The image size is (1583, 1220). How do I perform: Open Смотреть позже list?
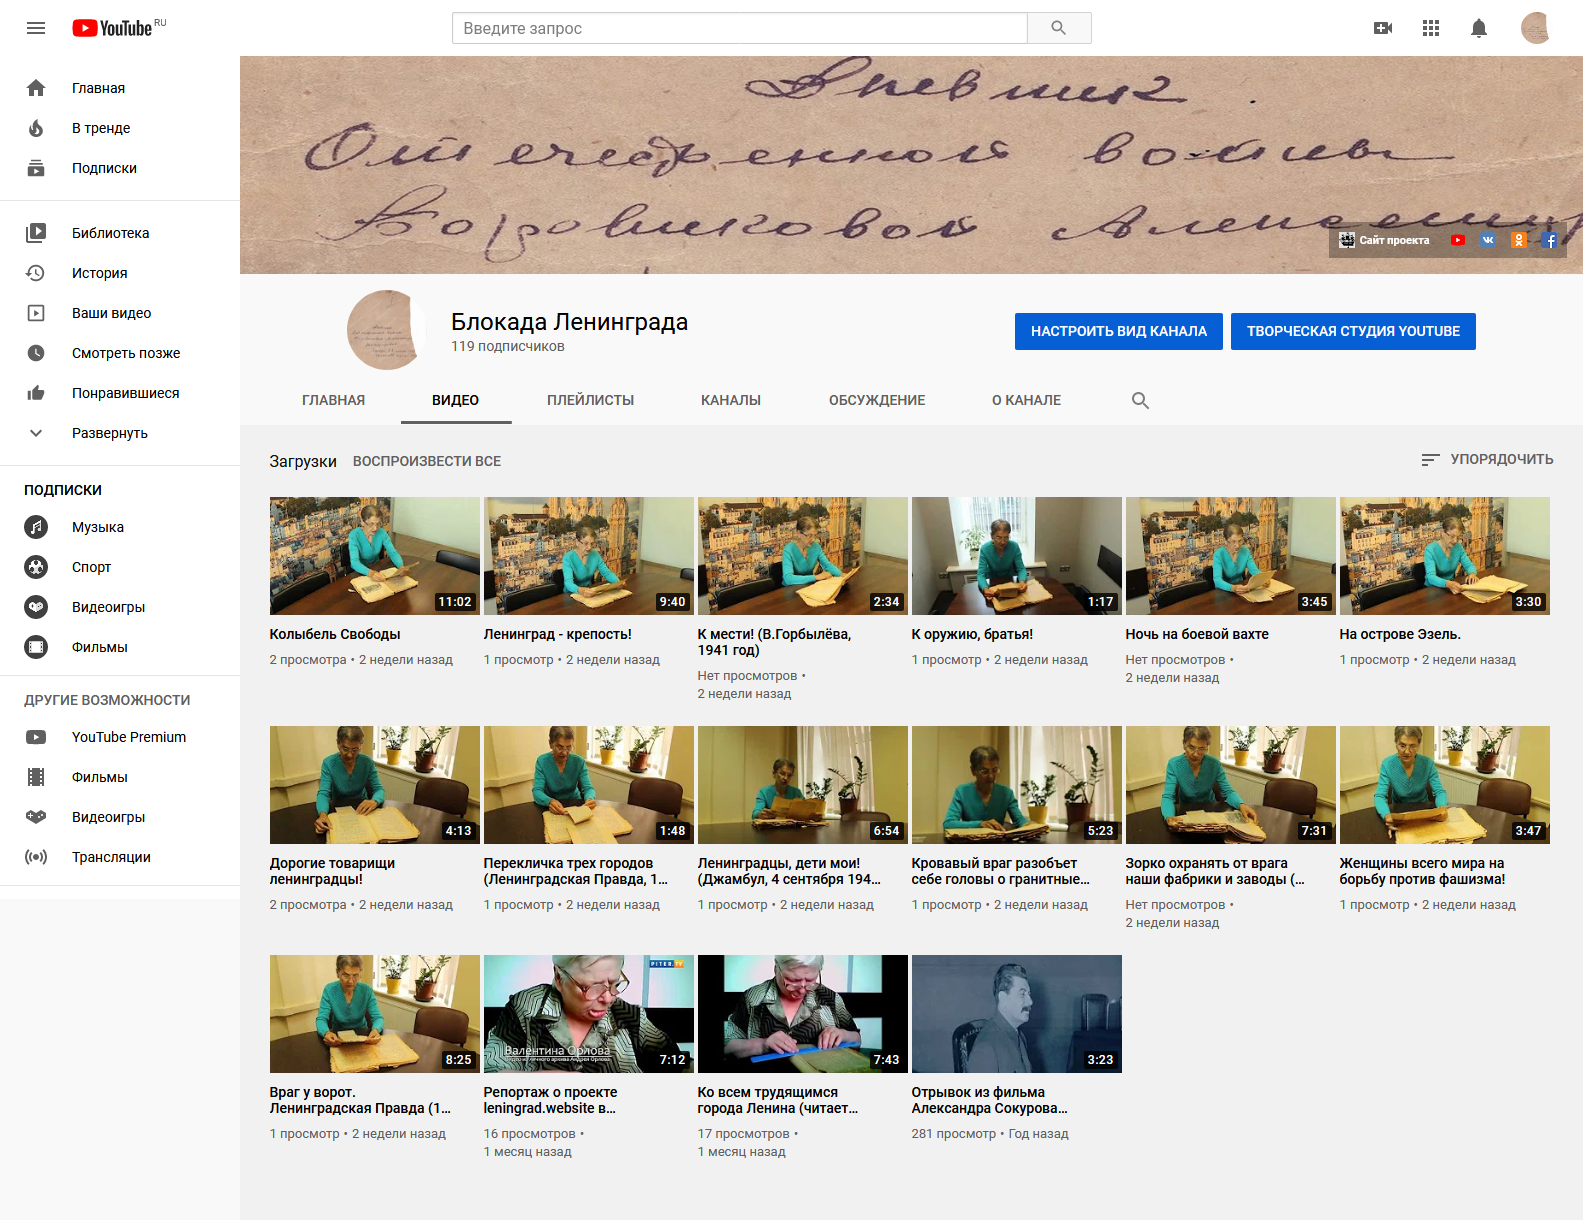click(x=120, y=353)
